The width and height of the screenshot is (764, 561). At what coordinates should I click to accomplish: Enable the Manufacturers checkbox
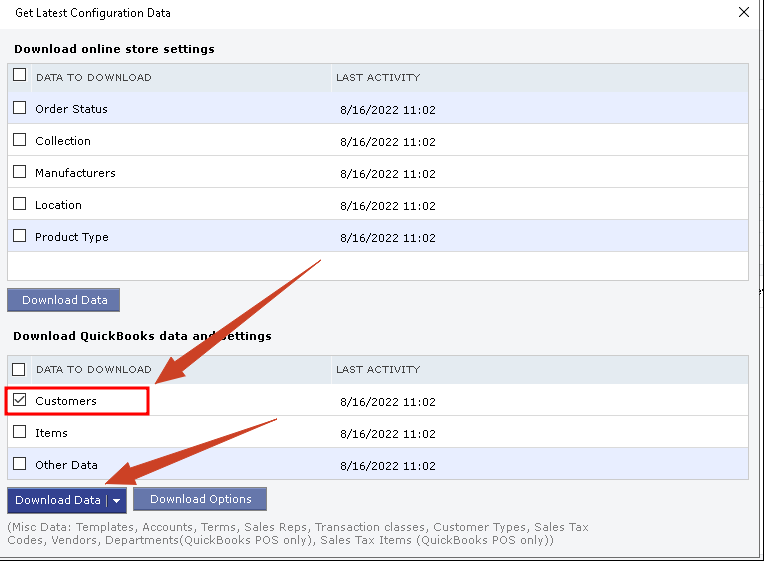(x=19, y=172)
